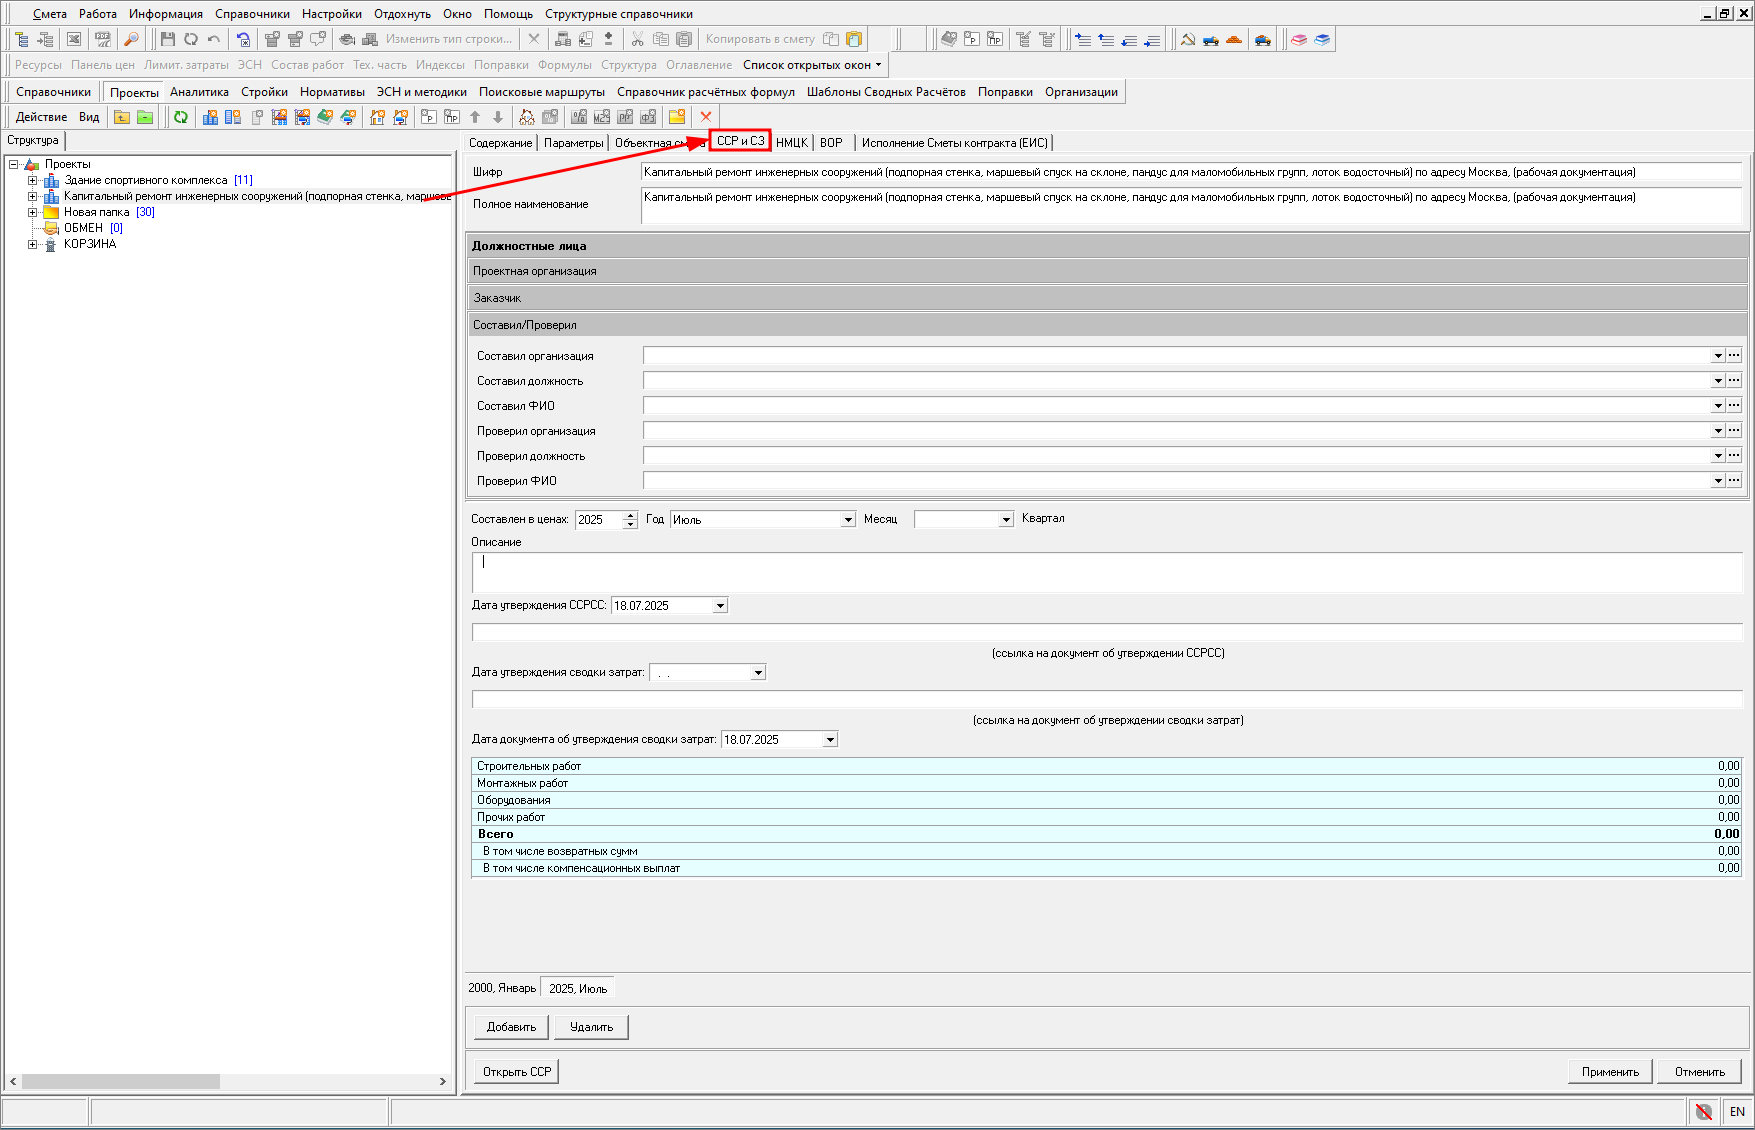This screenshot has width=1755, height=1130.
Task: Open the month dropdown showing Июль
Action: tap(848, 520)
